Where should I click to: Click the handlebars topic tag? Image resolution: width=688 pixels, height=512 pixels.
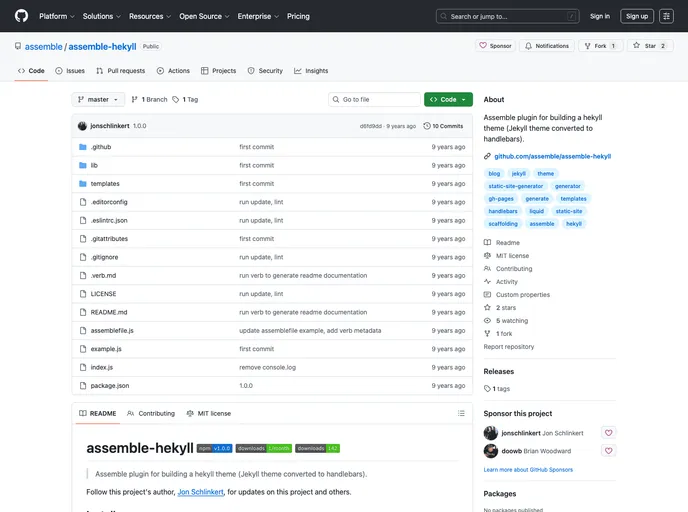point(503,211)
